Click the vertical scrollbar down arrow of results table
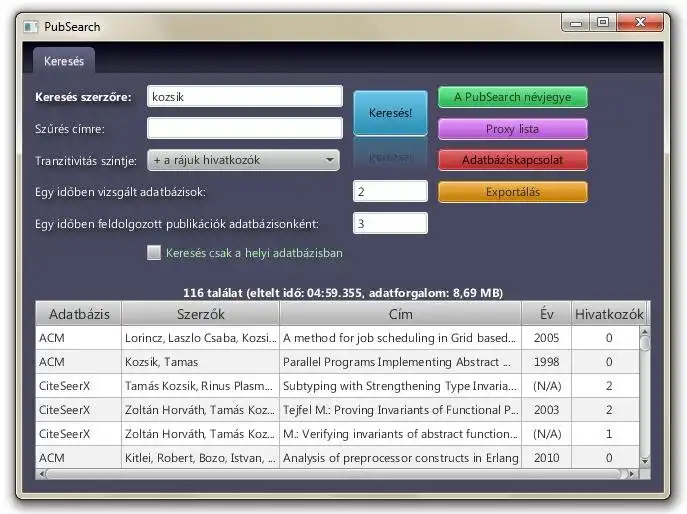687x514 pixels. [x=645, y=461]
